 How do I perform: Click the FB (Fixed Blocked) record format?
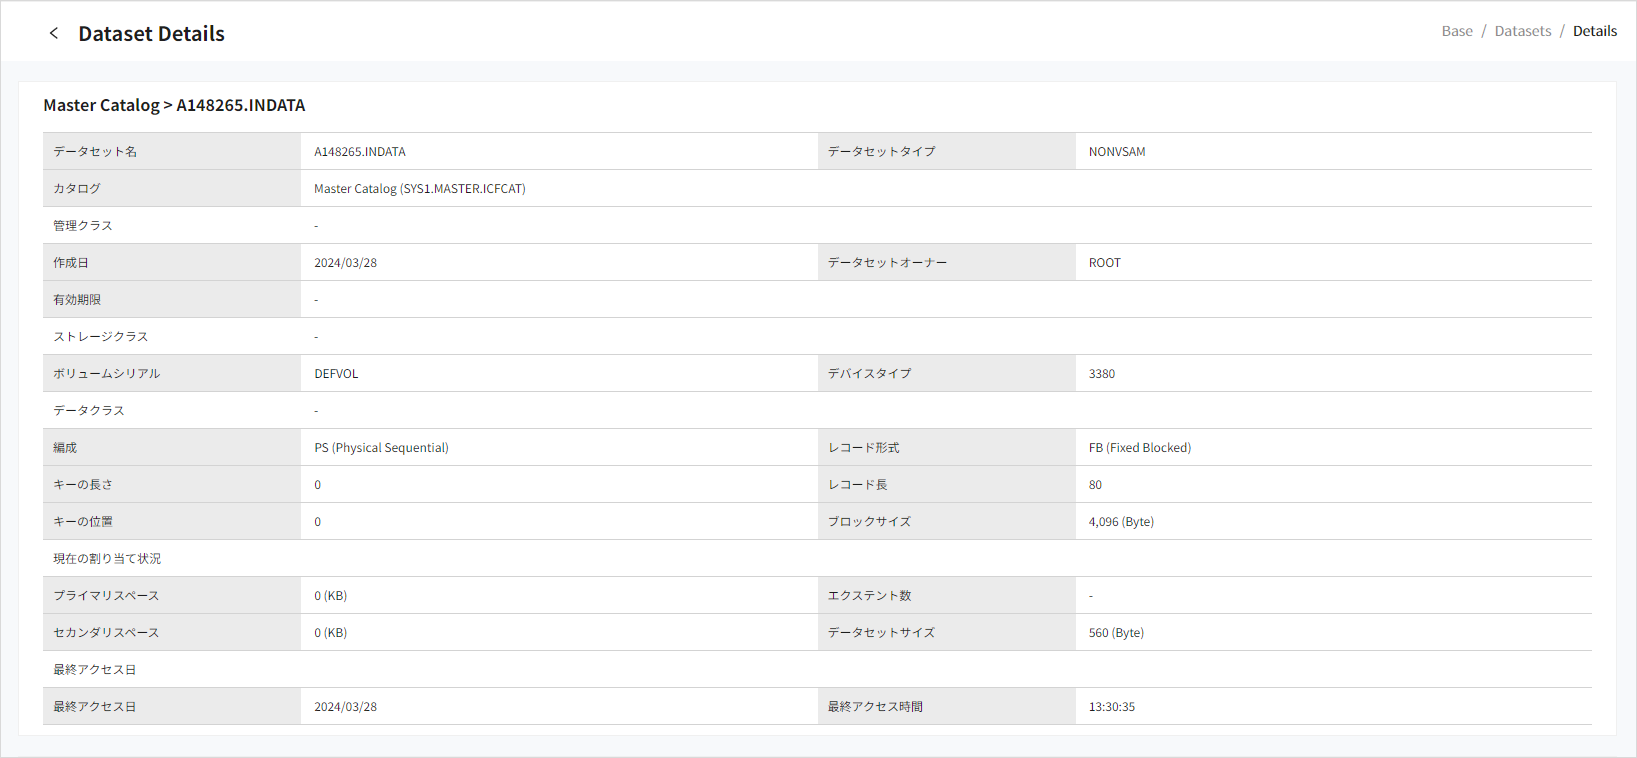point(1139,448)
